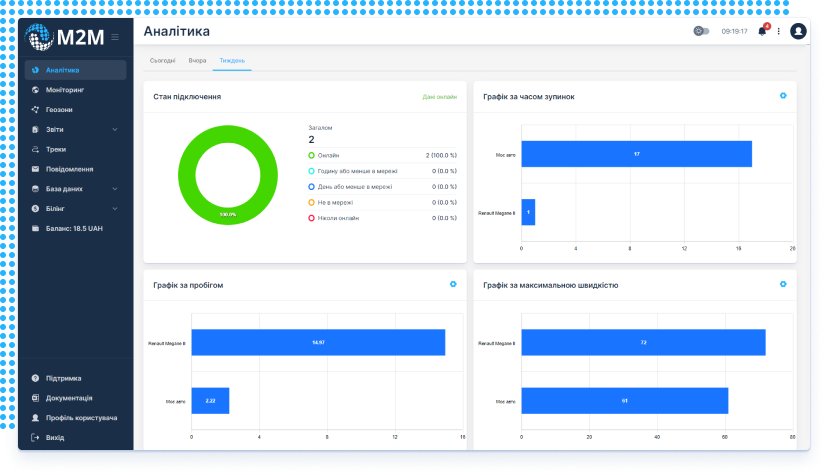Open the notifications bell icon
The height and width of the screenshot is (475, 826).
[x=762, y=31]
